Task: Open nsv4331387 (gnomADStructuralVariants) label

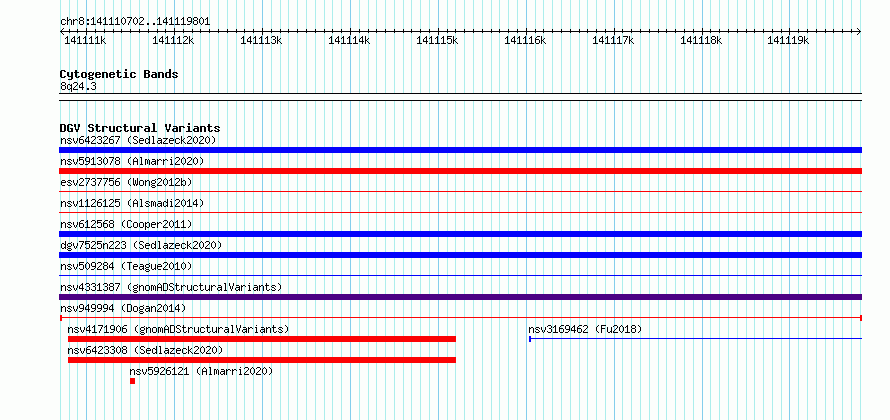Action: coord(171,287)
